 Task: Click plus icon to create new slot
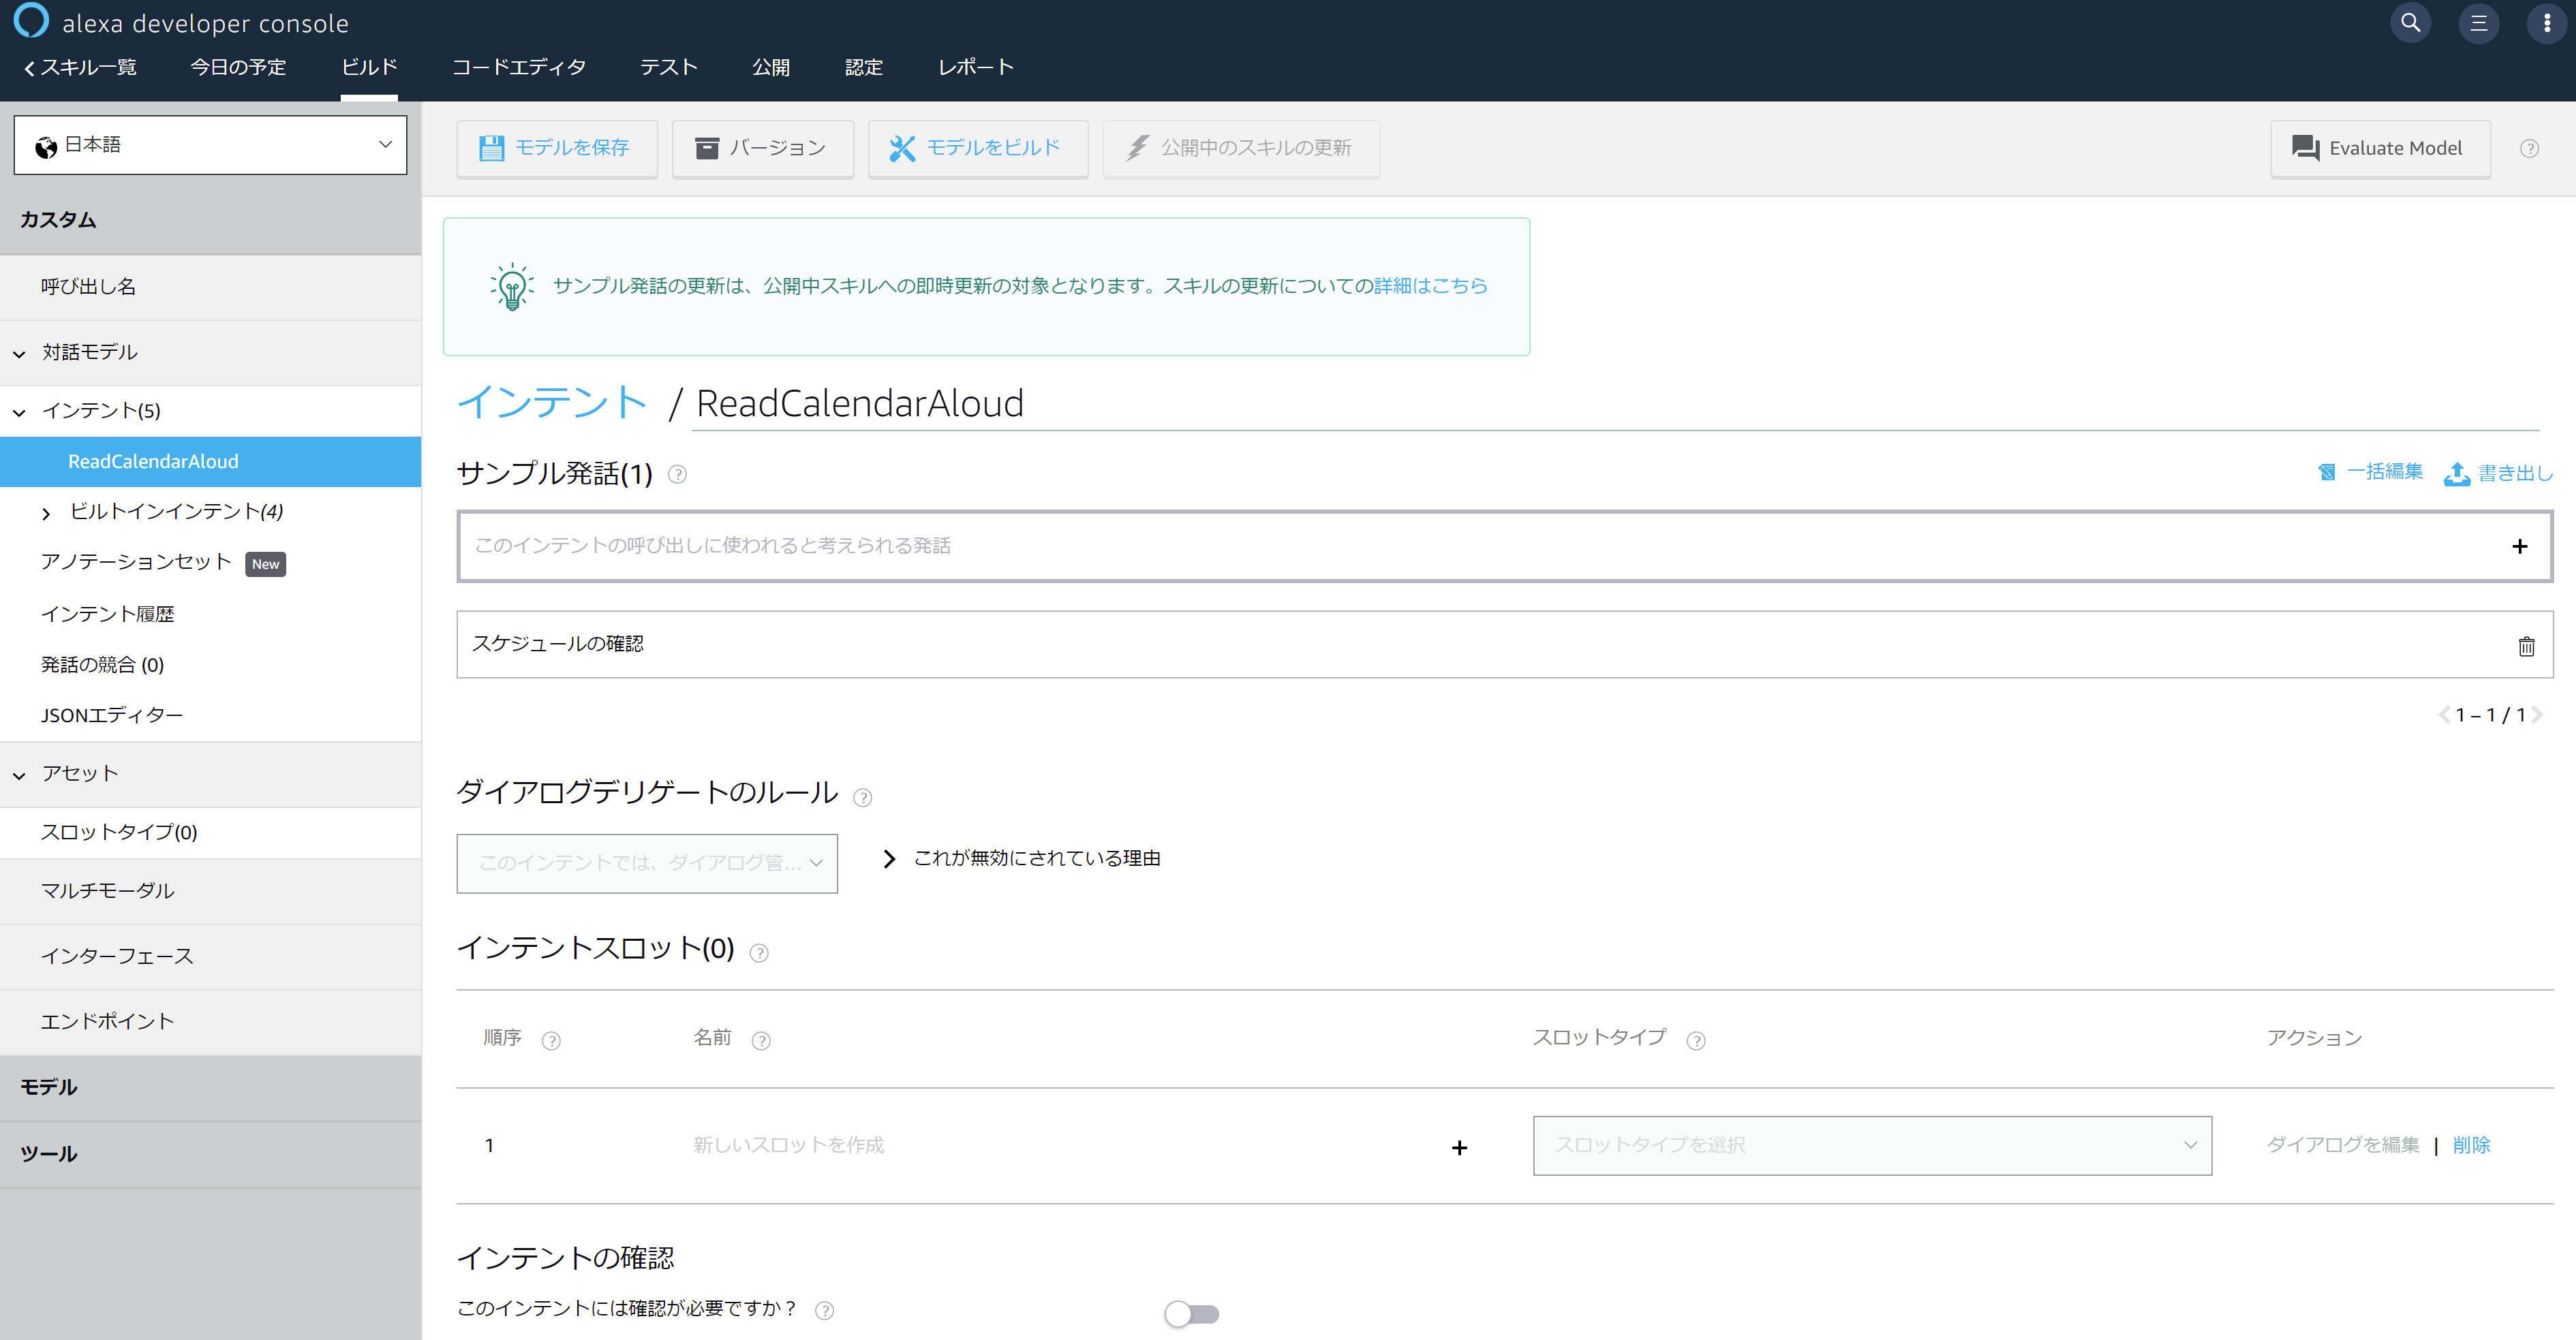pyautogui.click(x=1459, y=1147)
